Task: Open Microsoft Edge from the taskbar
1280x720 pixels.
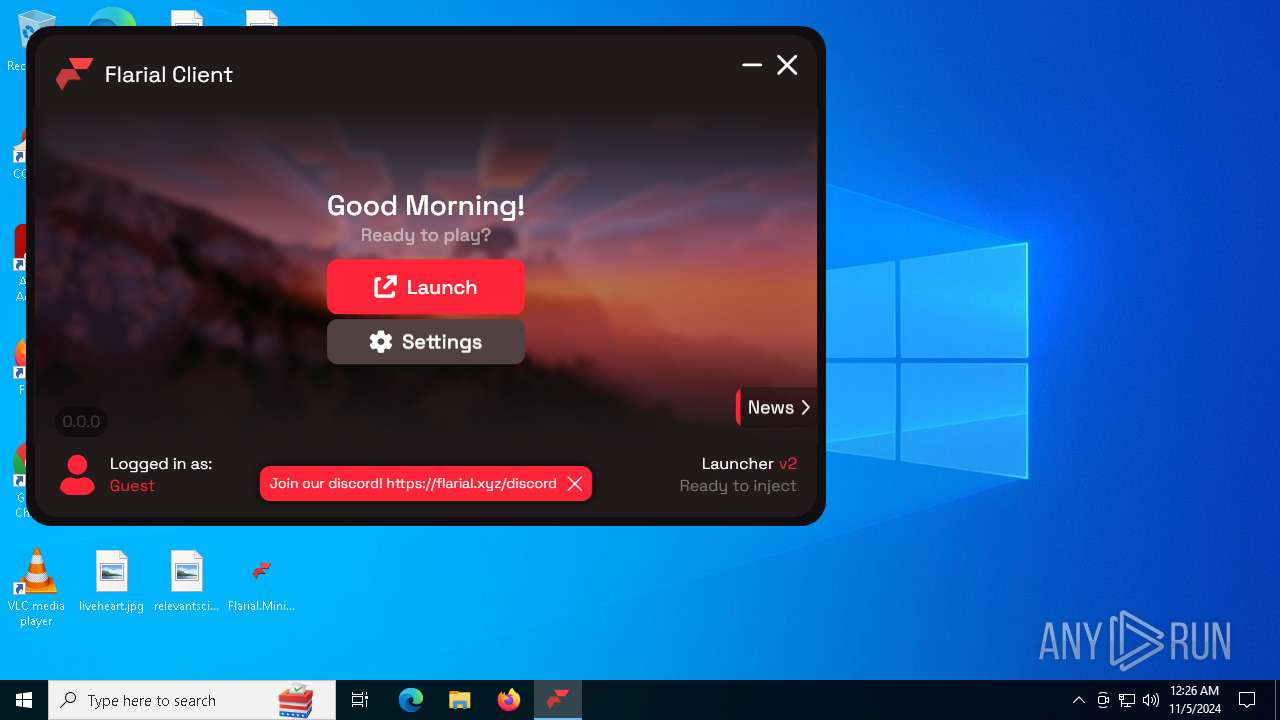Action: point(411,700)
